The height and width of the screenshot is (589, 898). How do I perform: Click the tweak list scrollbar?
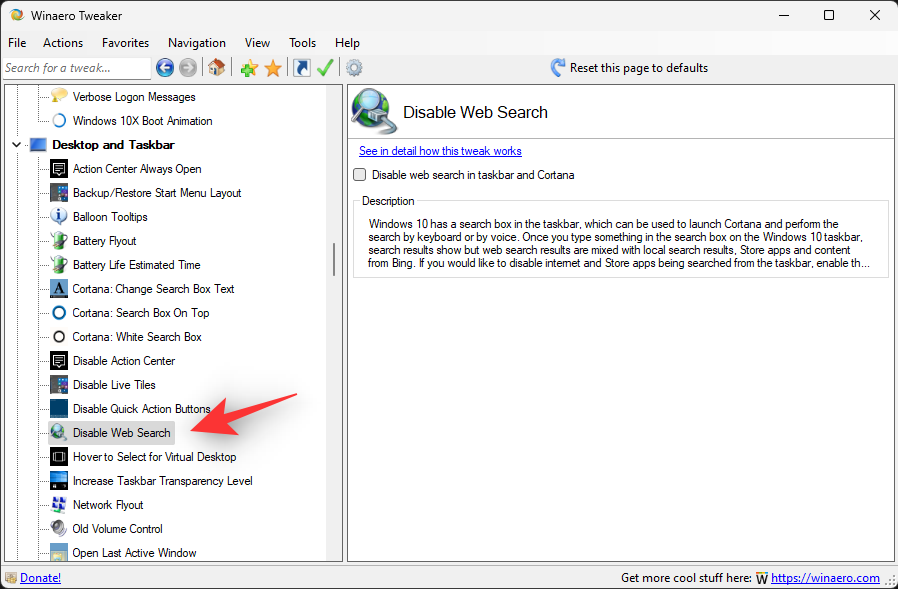pyautogui.click(x=333, y=258)
